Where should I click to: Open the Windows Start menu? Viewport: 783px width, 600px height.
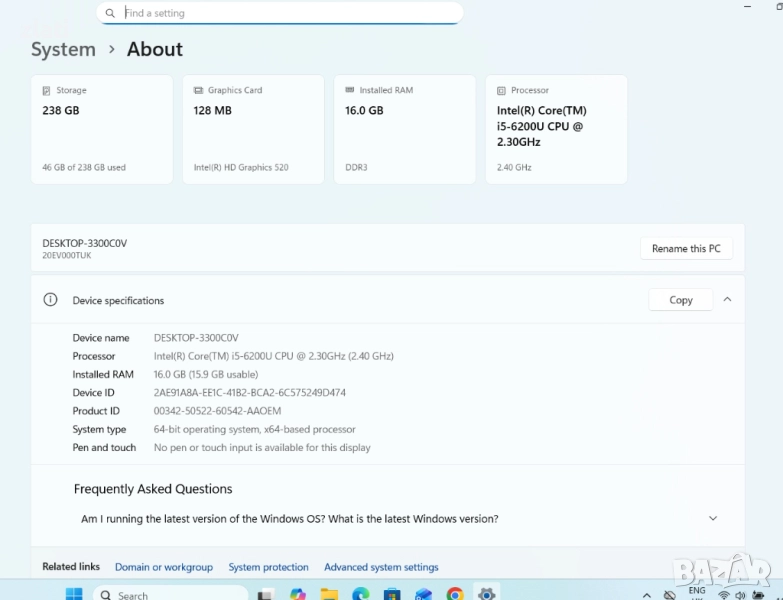[74, 594]
